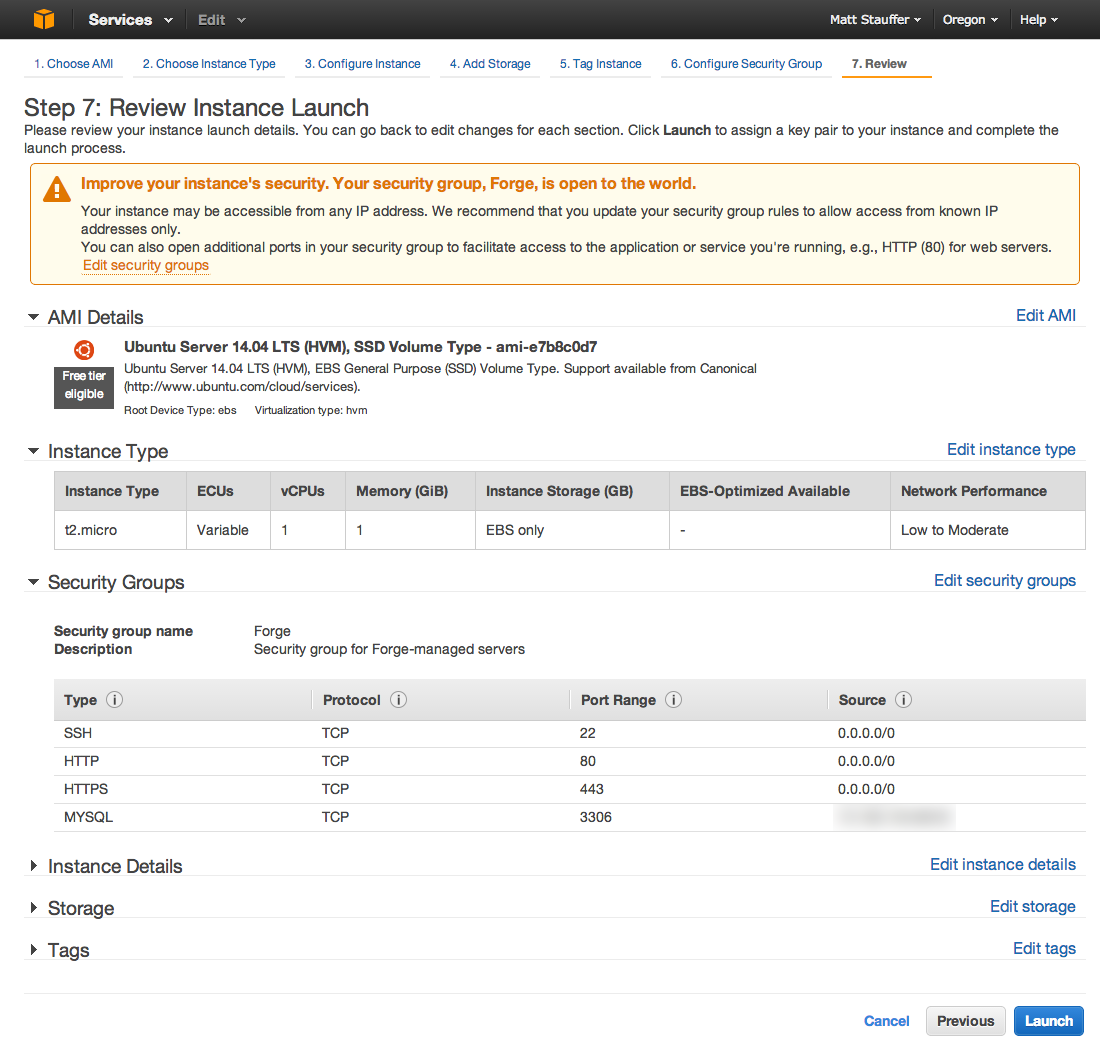Click Edit security groups link beside Security Groups heading
Screen dimensions: 1100x1048
(1005, 581)
